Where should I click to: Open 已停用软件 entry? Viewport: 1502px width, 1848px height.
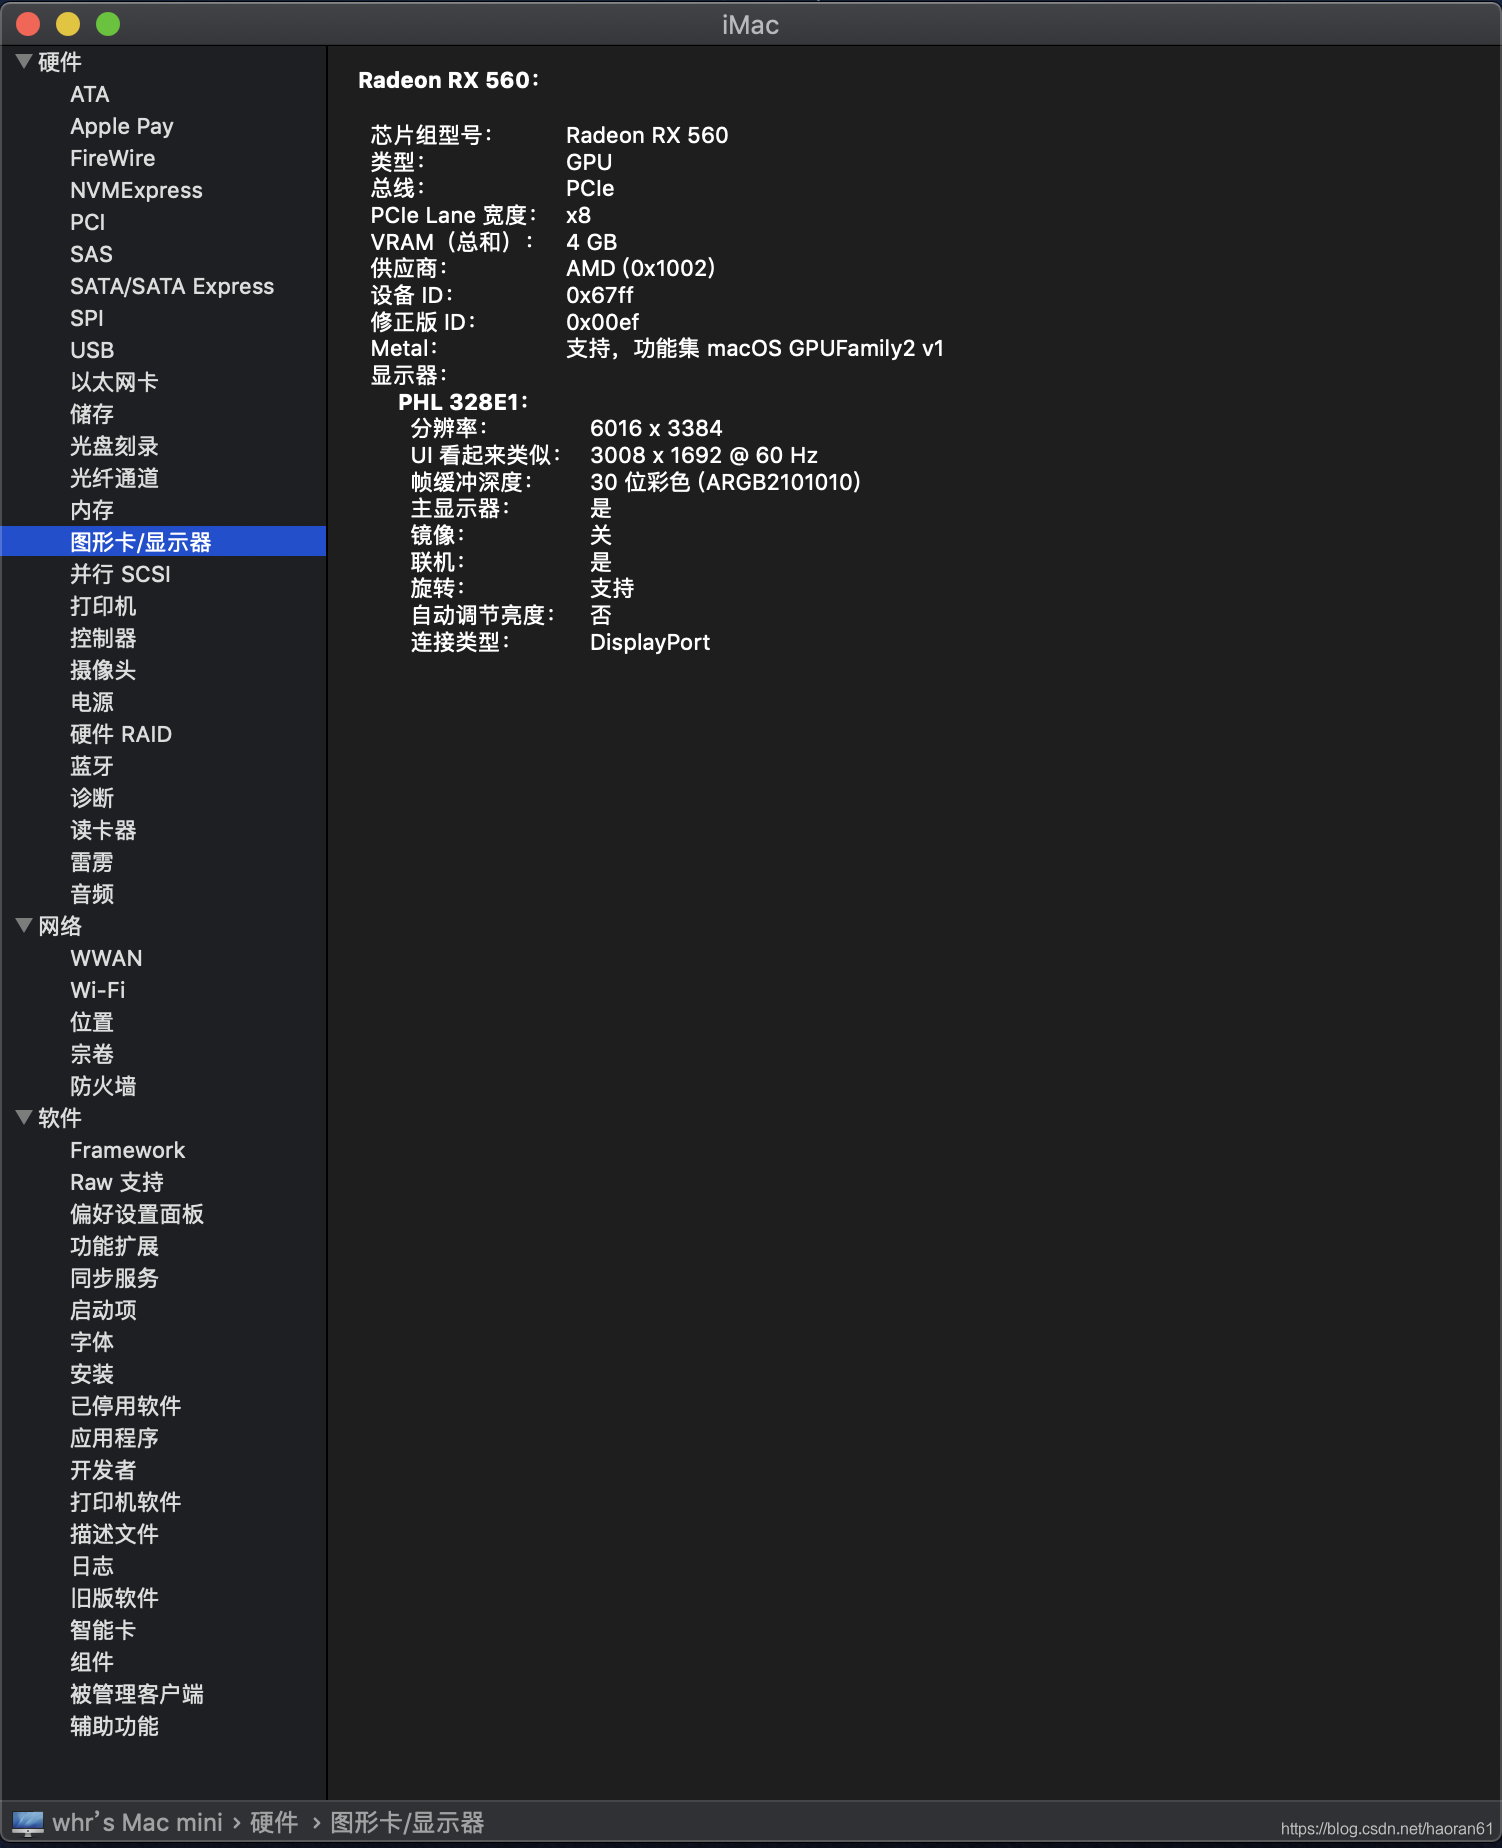coord(126,1406)
